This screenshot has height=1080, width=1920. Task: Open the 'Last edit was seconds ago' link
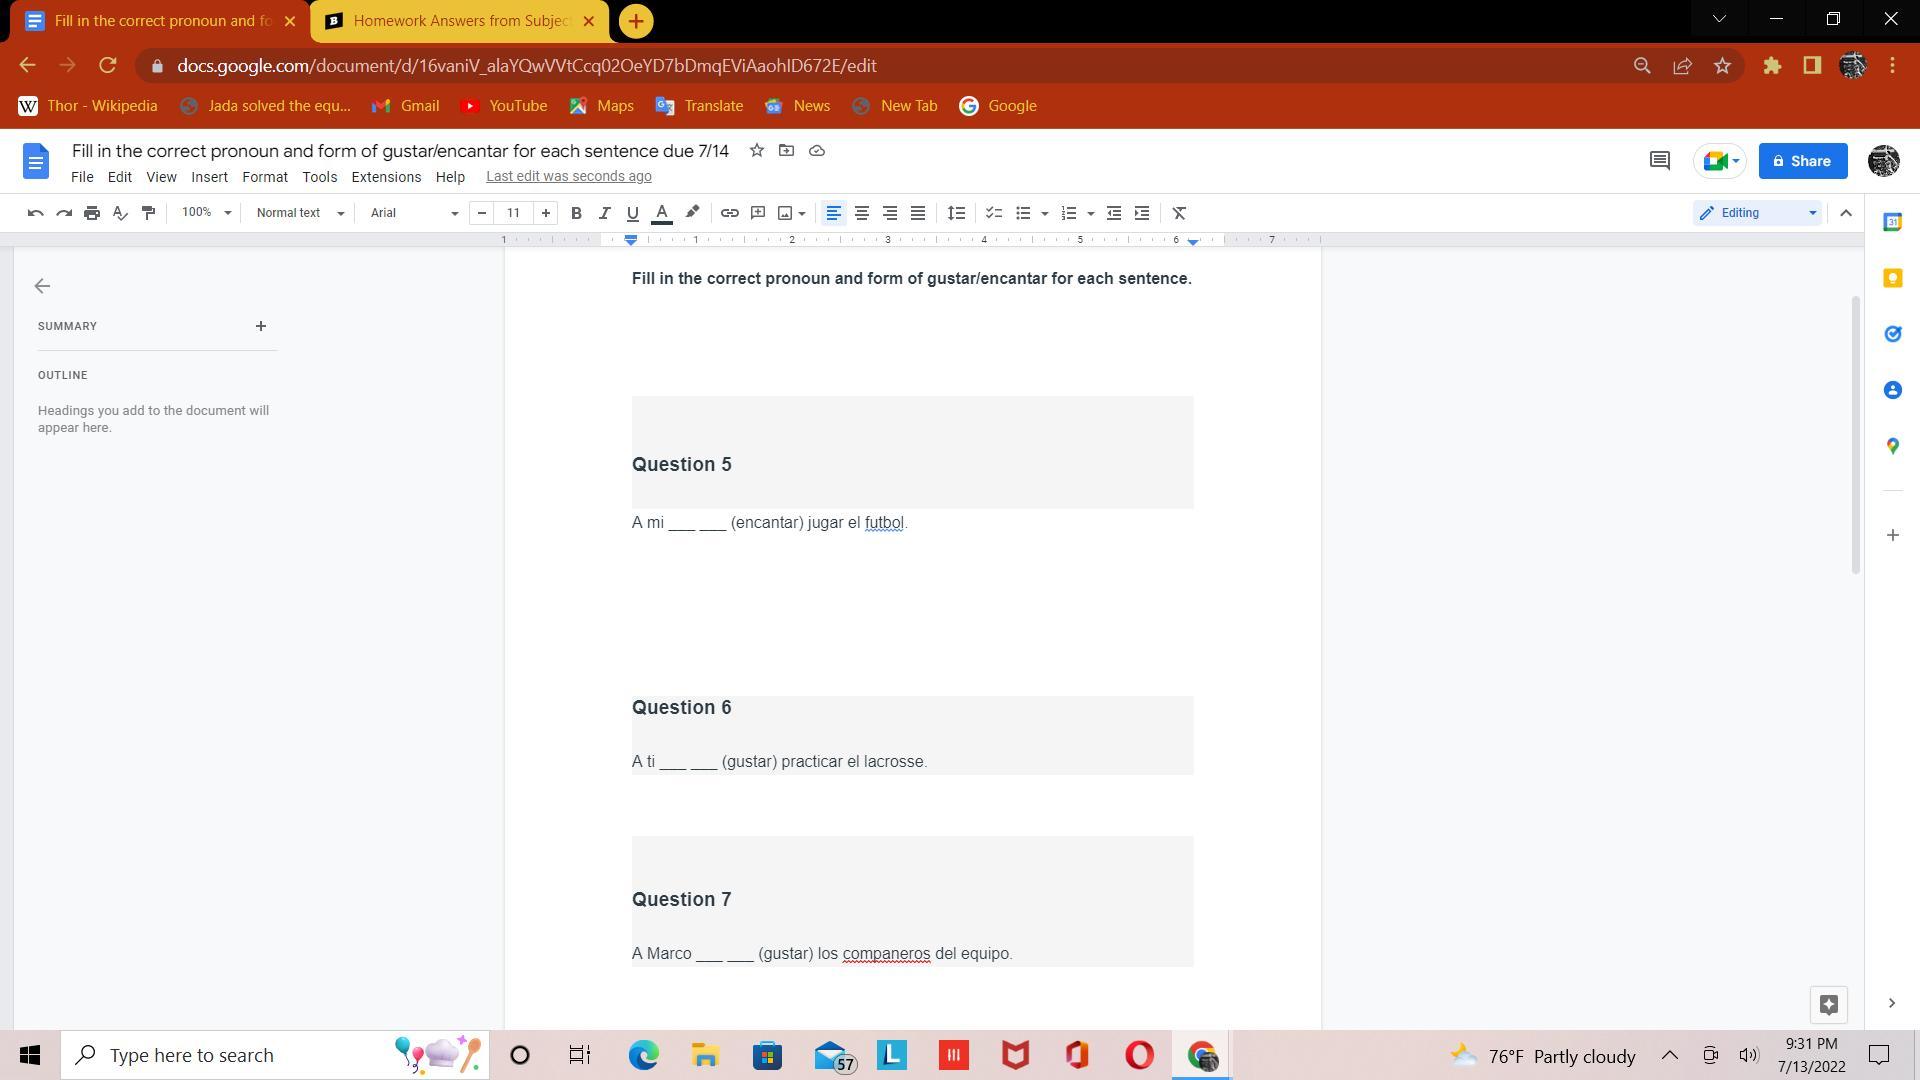pos(568,177)
